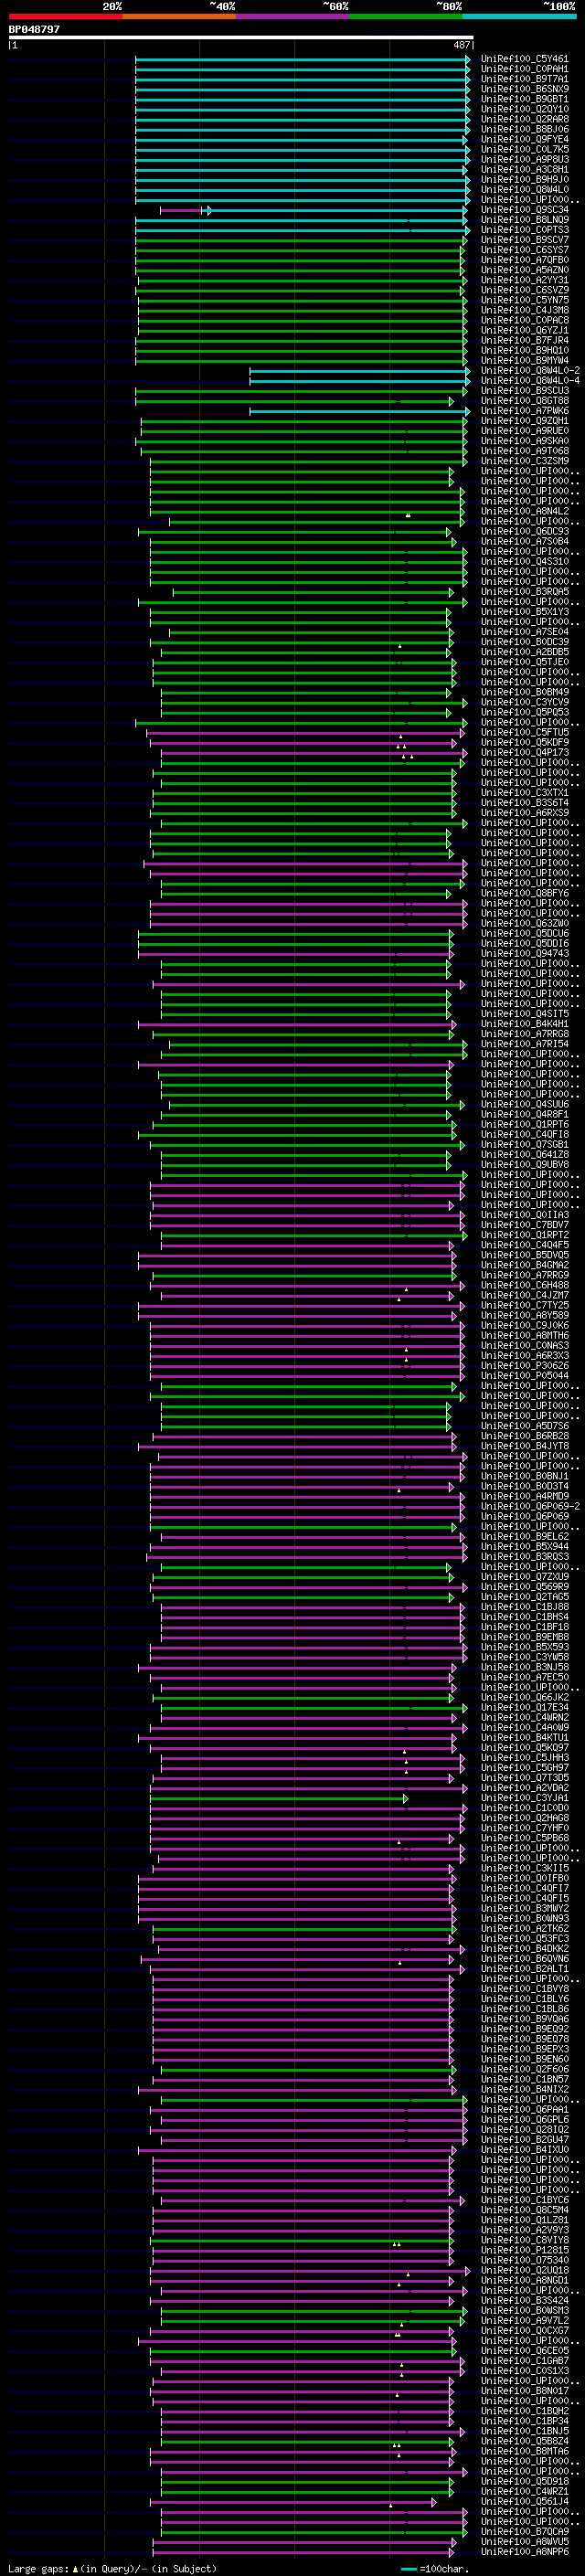Open hit UniRef100_B6SNX9
Screen dimensions: 585x2576
tap(525, 89)
